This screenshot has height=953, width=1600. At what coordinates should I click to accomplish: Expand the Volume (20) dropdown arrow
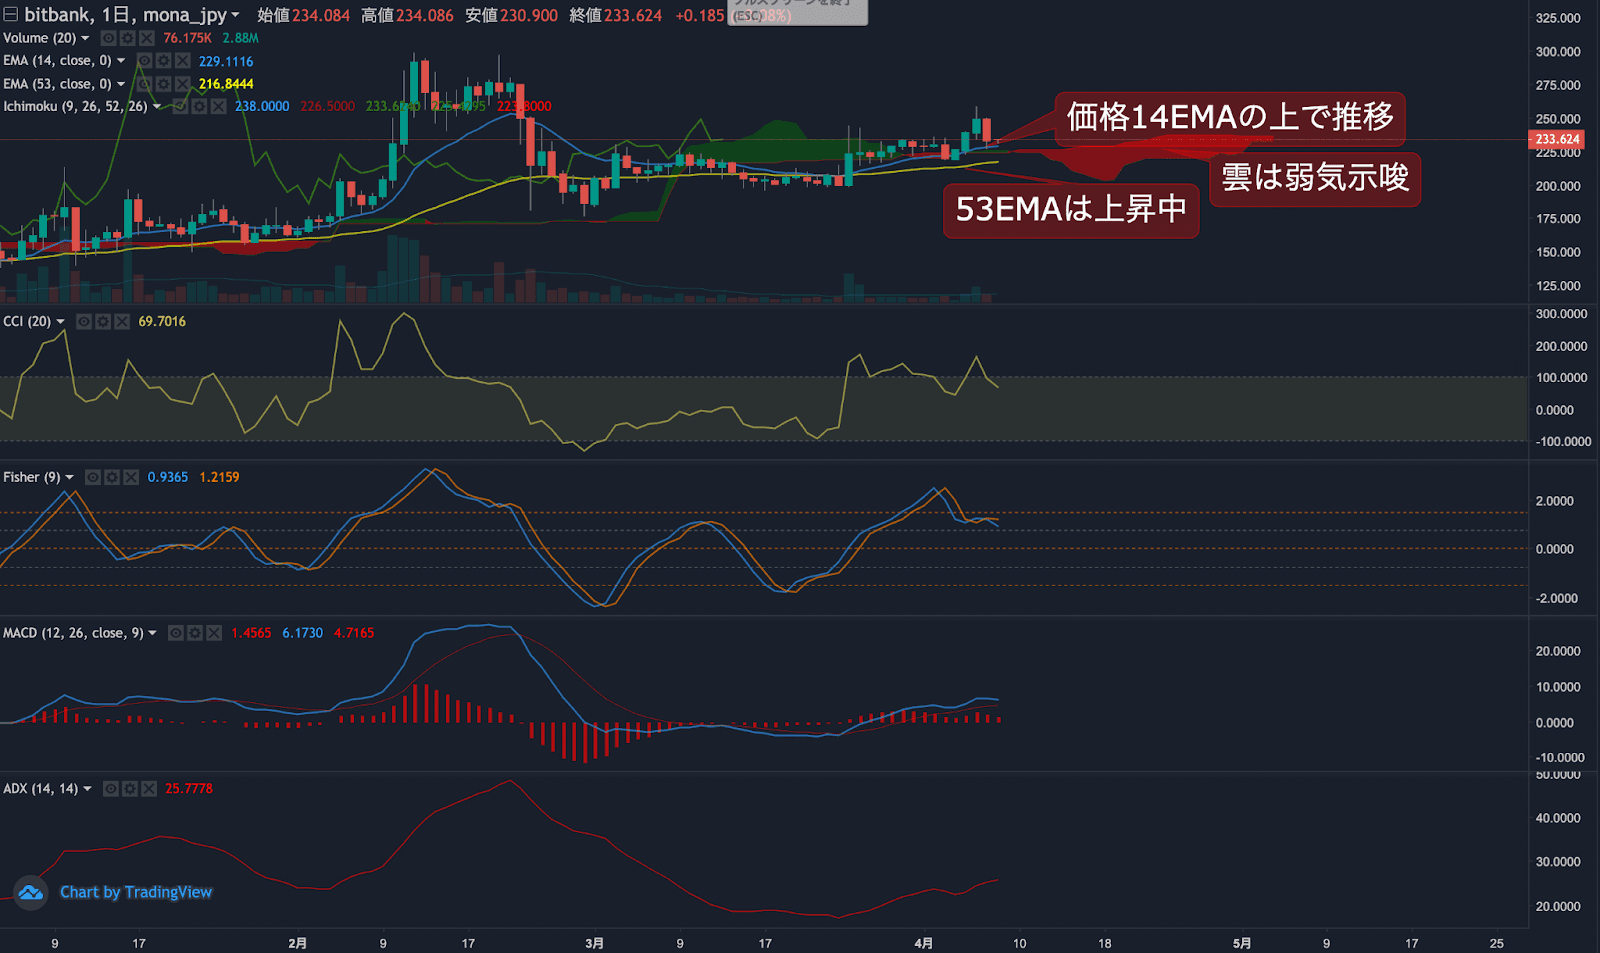point(85,38)
